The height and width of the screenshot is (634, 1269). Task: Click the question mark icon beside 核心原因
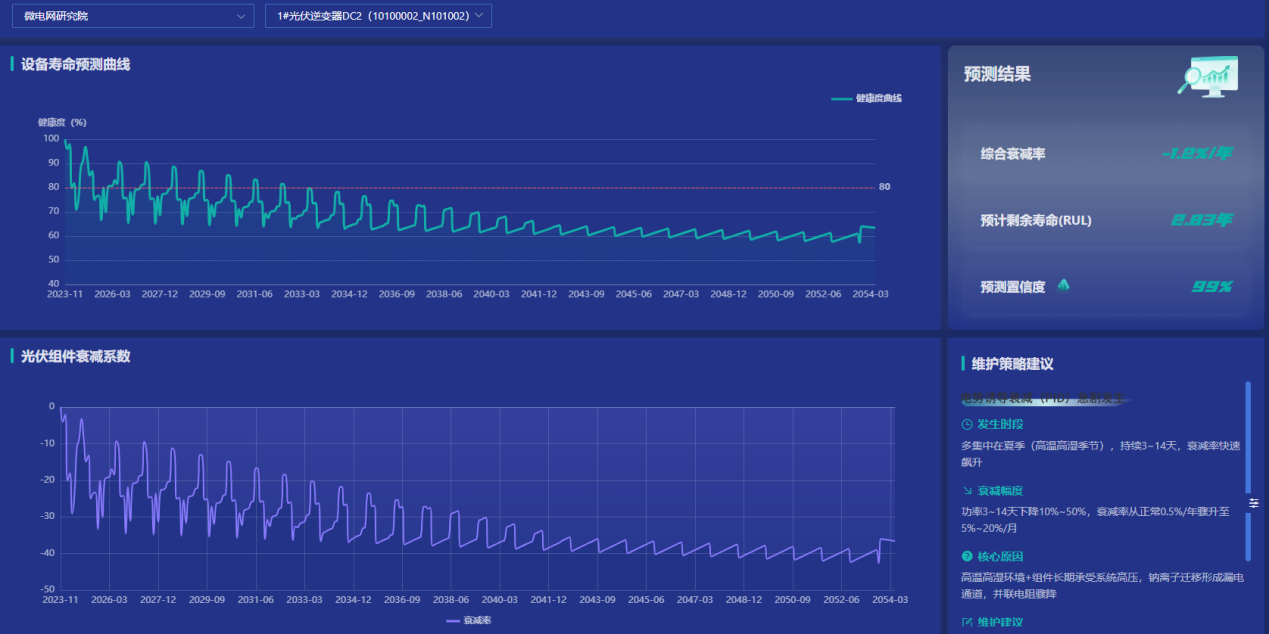tap(967, 556)
